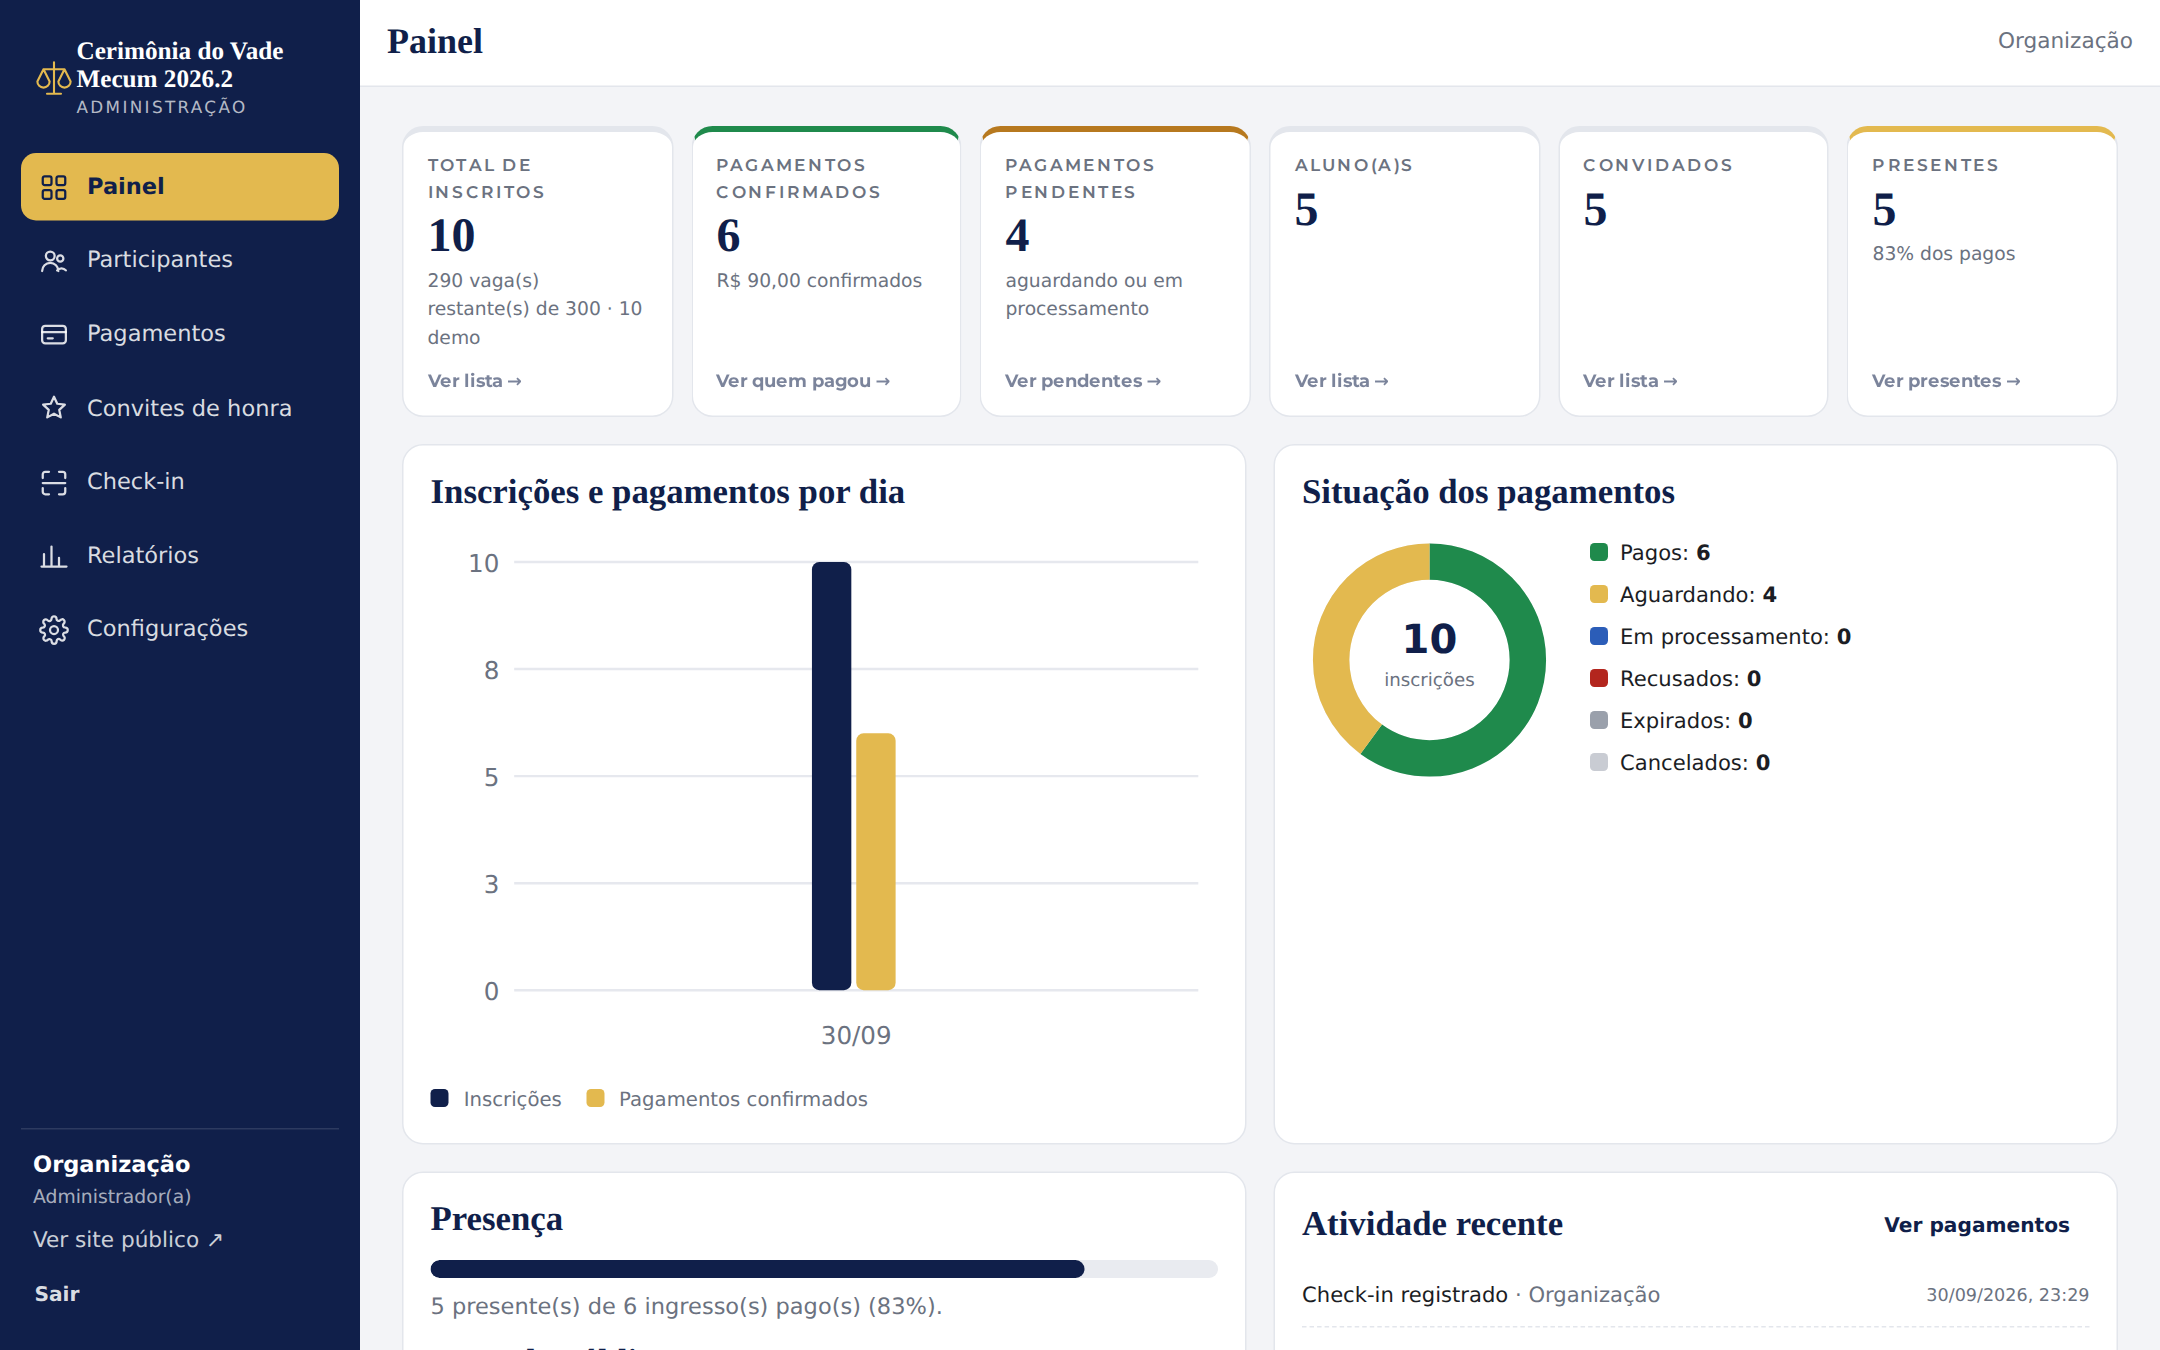
Task: Click the Presença progress bar
Action: [x=824, y=1269]
